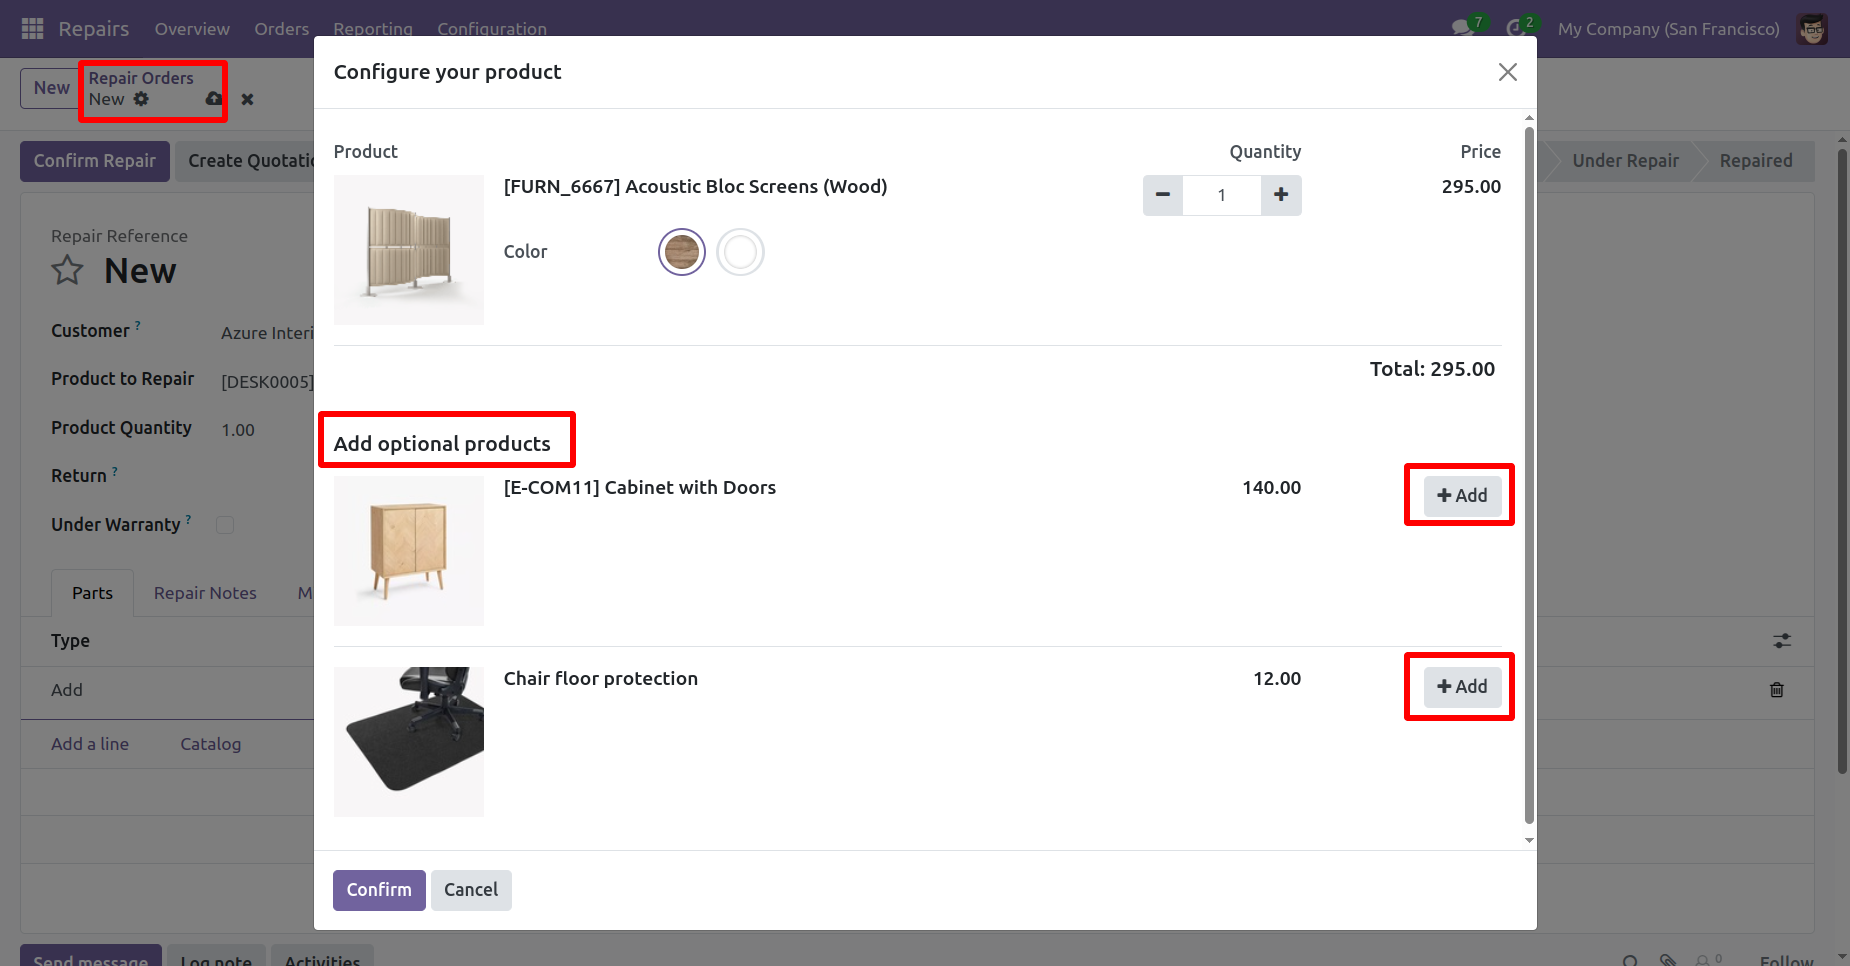
Task: Open the Configuration menu
Action: (491, 29)
